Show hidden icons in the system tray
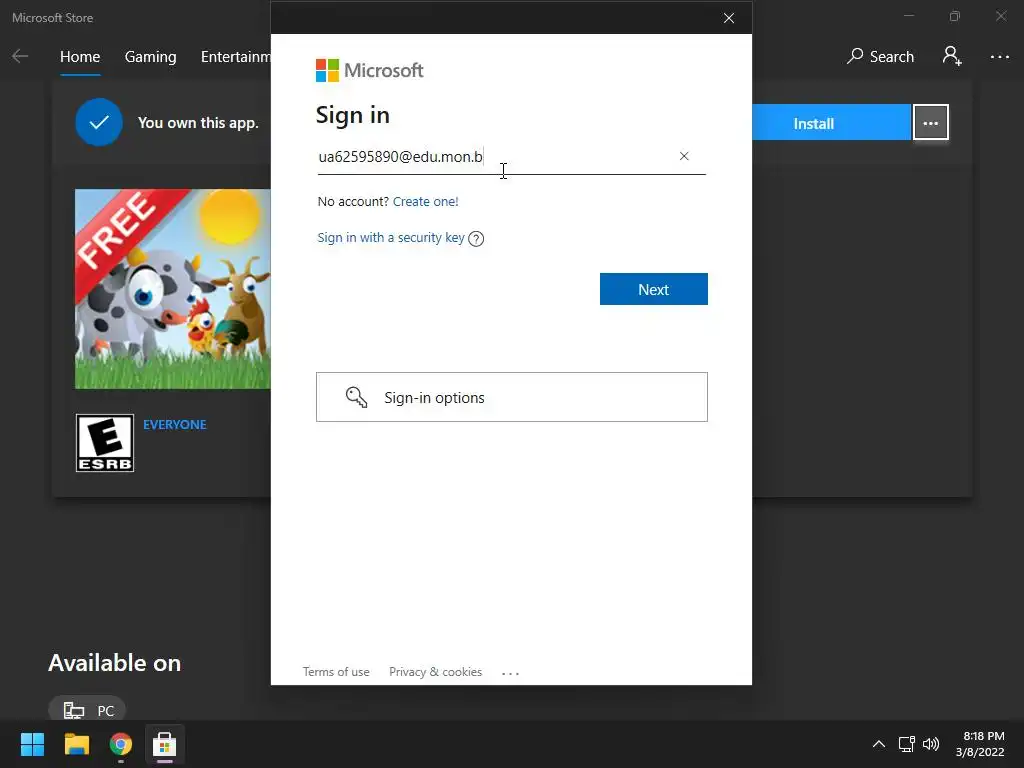 (879, 744)
